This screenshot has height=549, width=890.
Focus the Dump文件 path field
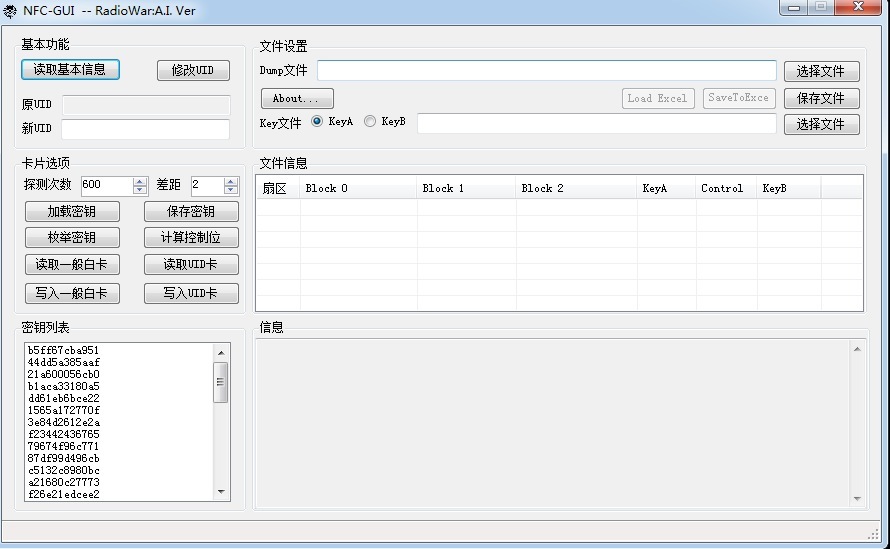pyautogui.click(x=547, y=70)
